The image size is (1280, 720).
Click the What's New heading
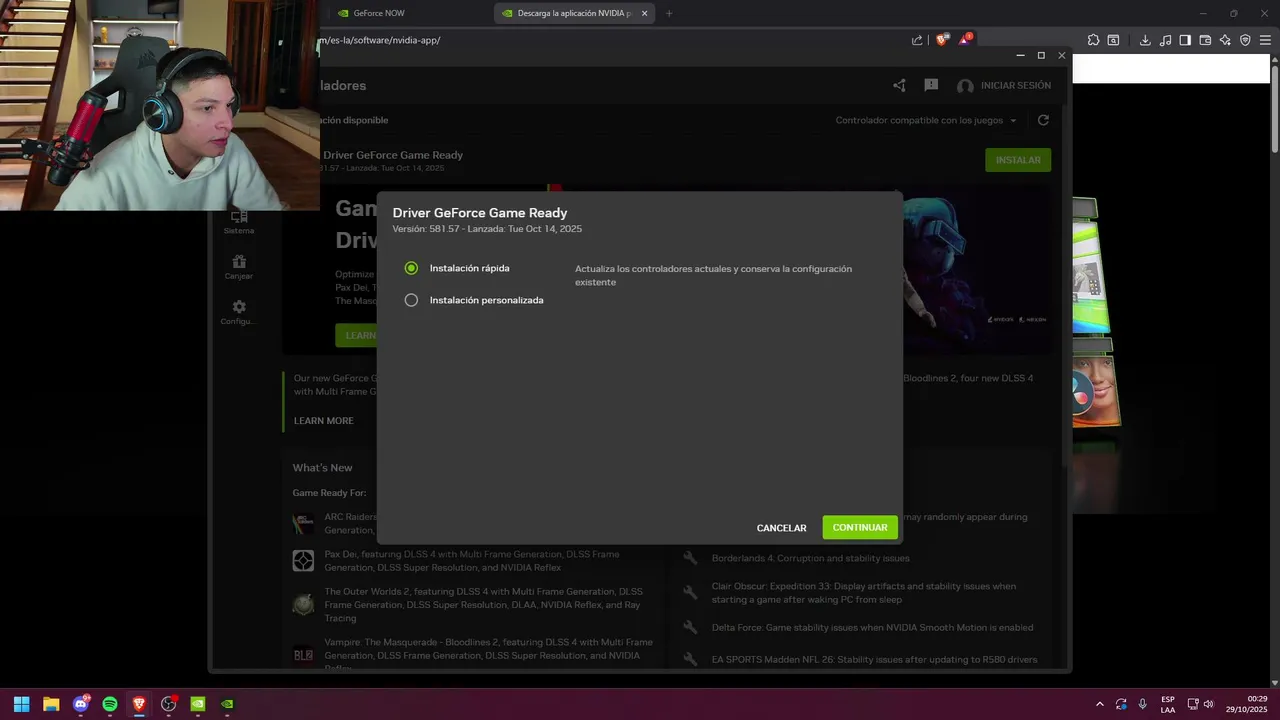pos(322,468)
